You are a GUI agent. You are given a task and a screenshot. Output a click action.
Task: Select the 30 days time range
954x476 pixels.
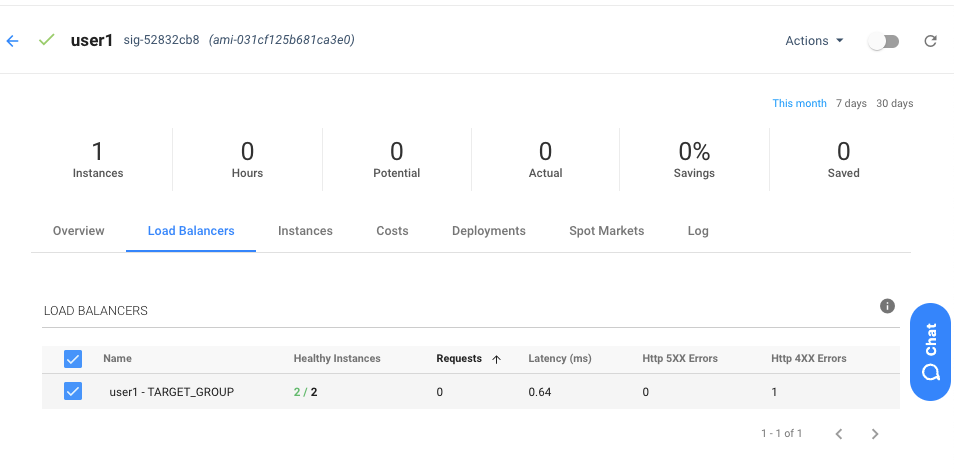(x=894, y=103)
